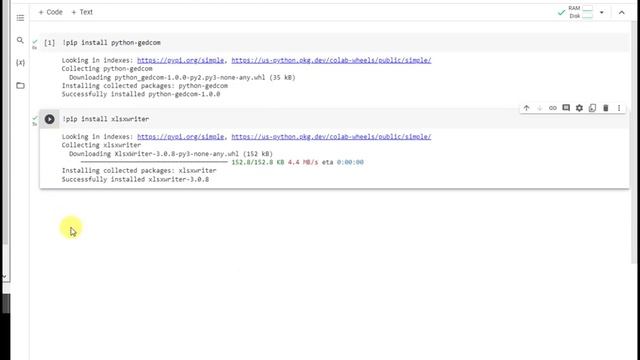Add a new Text cell
This screenshot has width=640, height=360.
tap(82, 12)
